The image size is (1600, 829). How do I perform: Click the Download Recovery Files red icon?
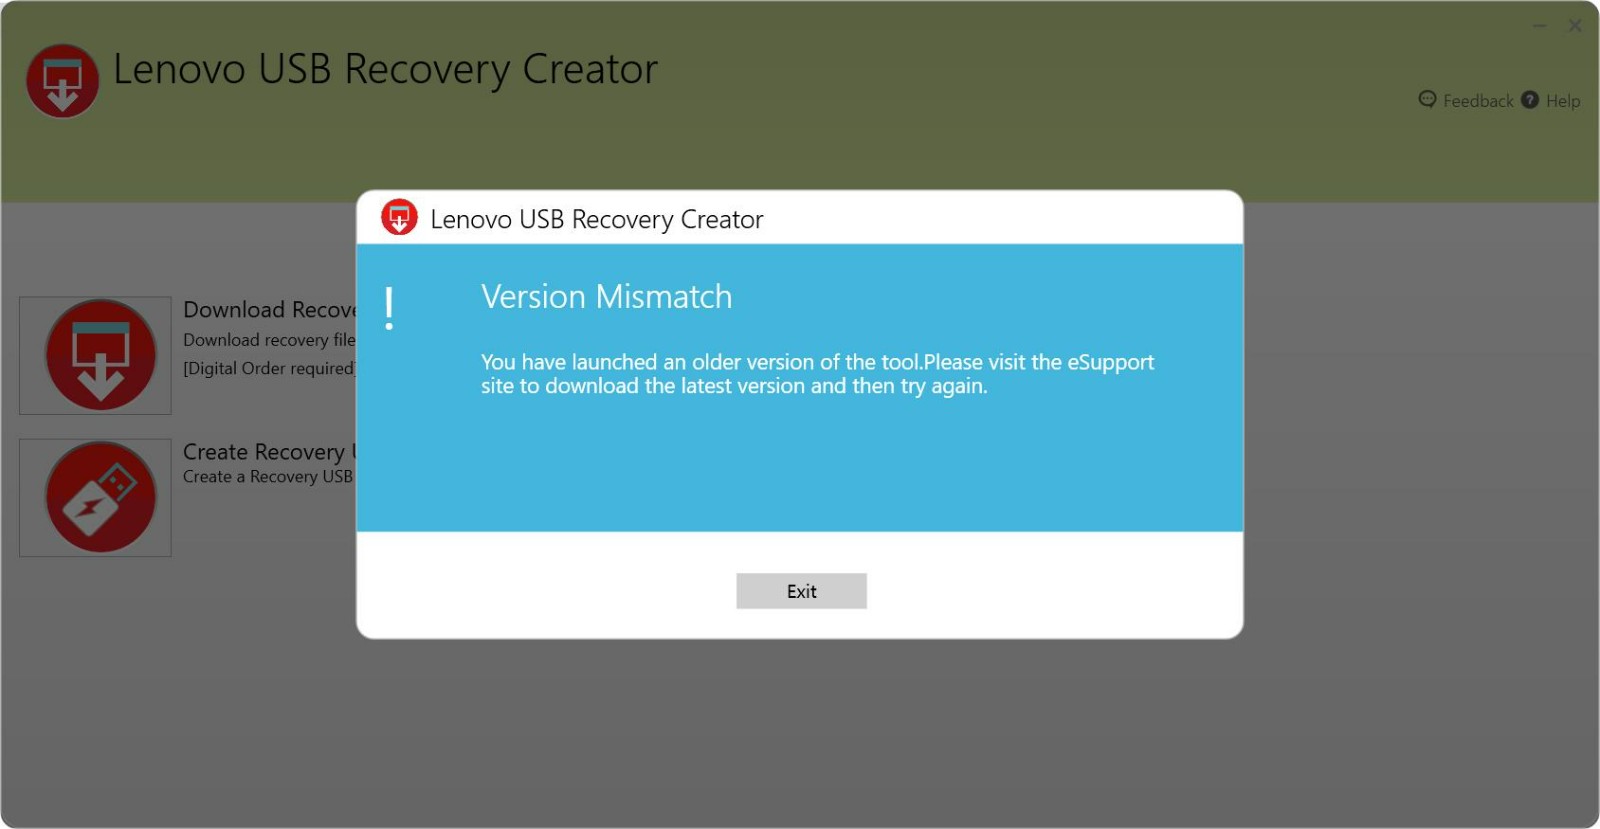(100, 355)
